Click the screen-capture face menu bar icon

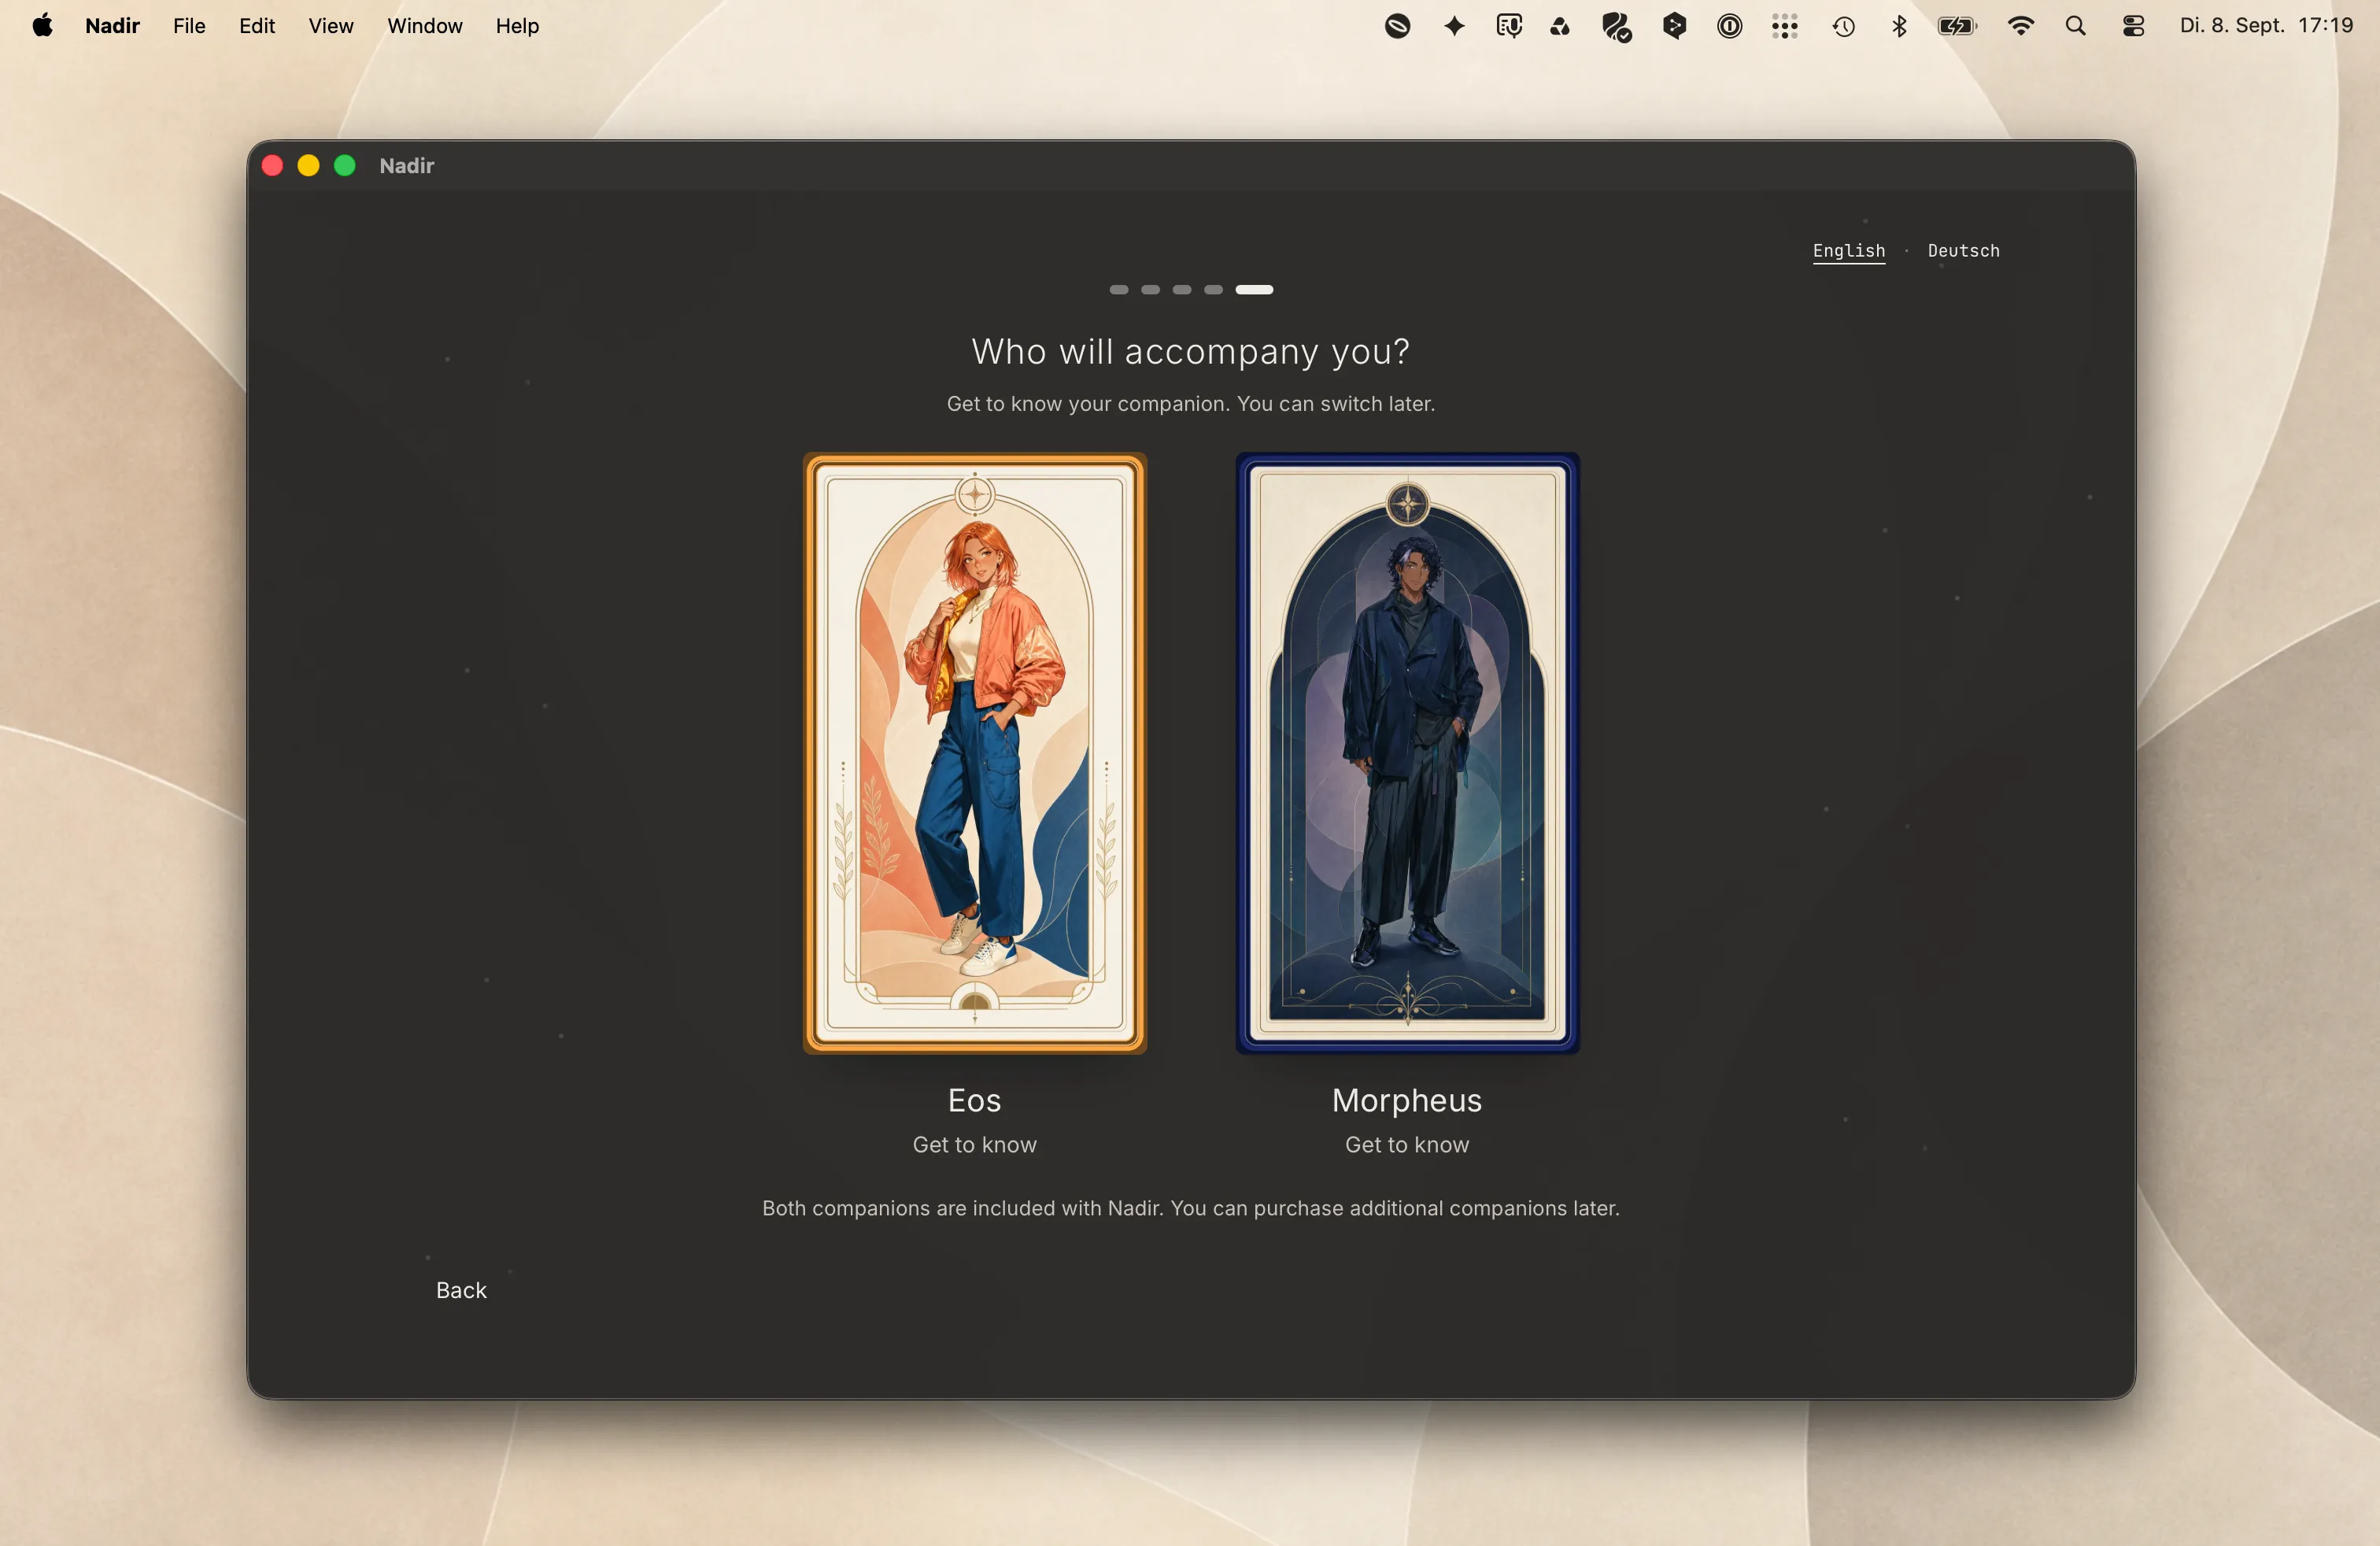1509,26
